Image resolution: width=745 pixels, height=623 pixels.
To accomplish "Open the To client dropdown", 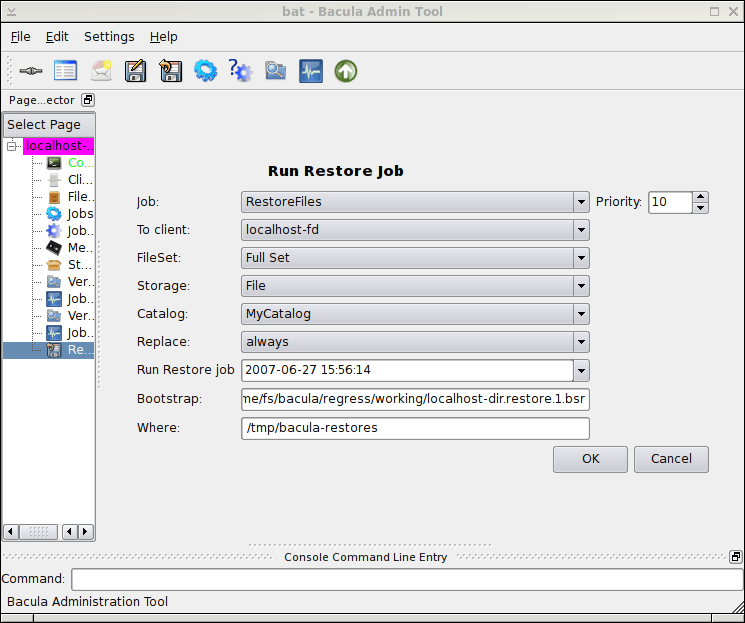I will click(x=415, y=230).
